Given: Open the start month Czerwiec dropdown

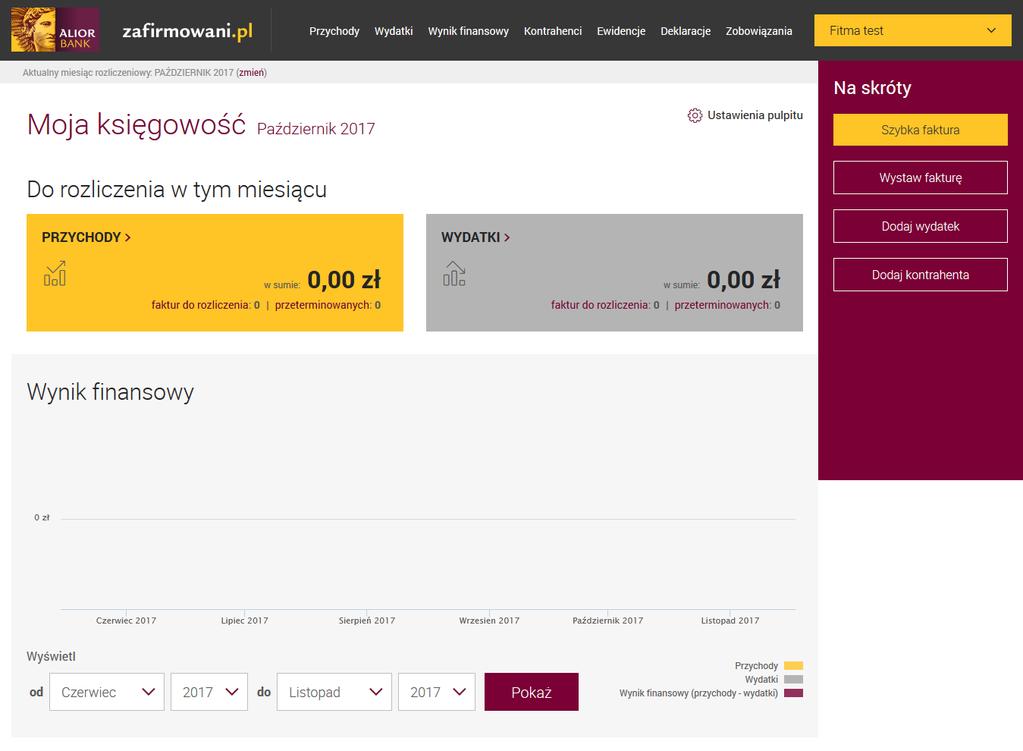Looking at the screenshot, I should [107, 692].
